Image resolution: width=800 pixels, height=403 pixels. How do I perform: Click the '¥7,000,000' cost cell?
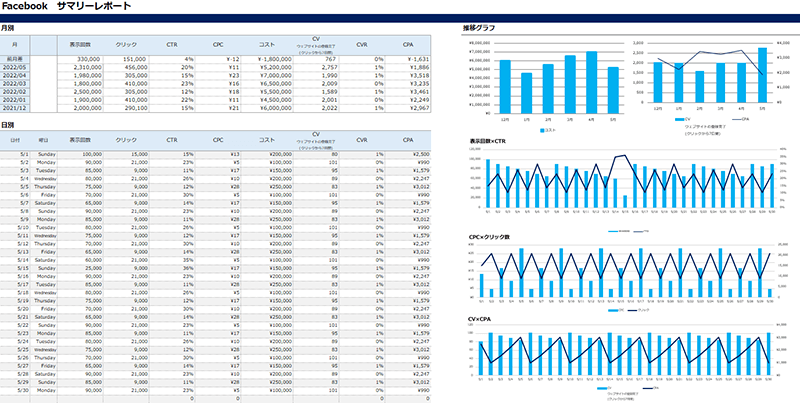pyautogui.click(x=267, y=75)
